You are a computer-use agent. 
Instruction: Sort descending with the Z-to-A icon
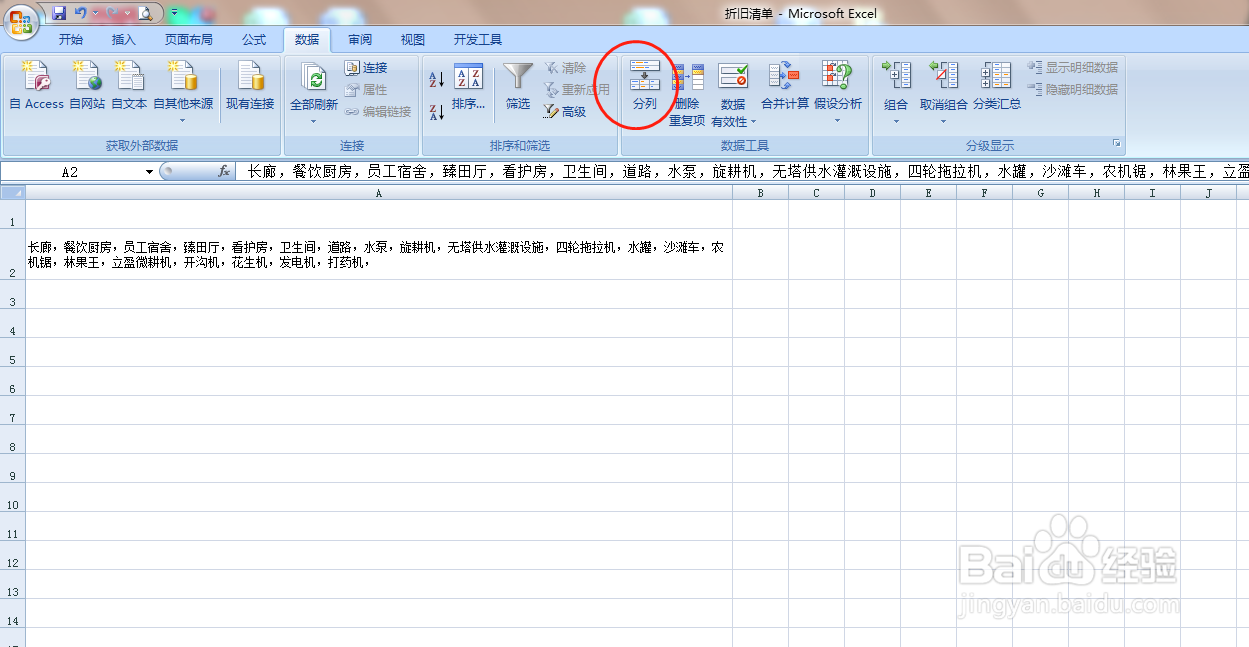coord(436,112)
